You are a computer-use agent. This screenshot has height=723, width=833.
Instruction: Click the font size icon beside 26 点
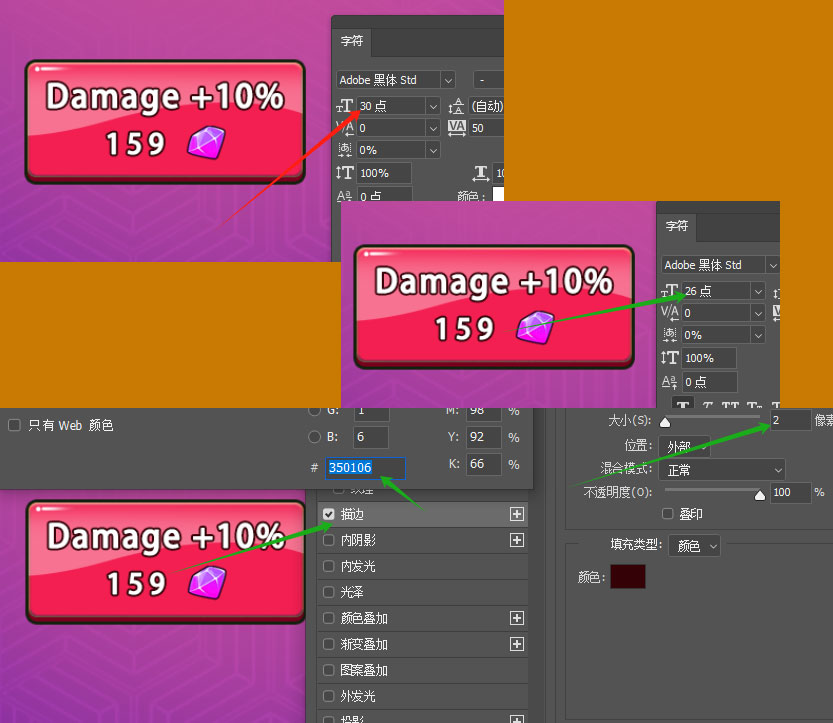click(670, 291)
